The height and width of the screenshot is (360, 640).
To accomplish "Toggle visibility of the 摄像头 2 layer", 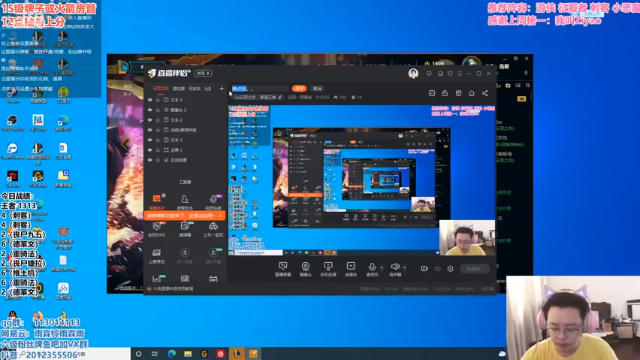I will click(x=150, y=110).
